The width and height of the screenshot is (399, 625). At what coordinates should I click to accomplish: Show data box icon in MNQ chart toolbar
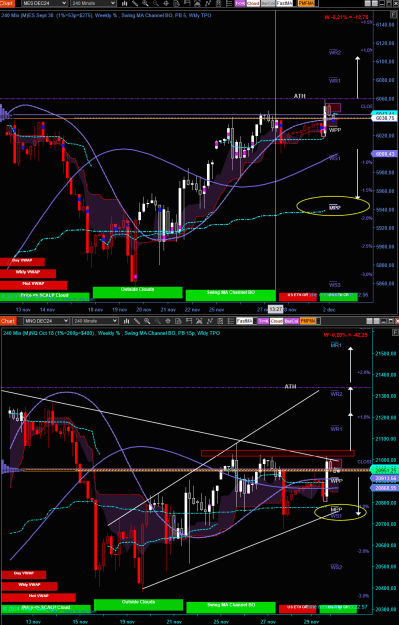[x=178, y=321]
